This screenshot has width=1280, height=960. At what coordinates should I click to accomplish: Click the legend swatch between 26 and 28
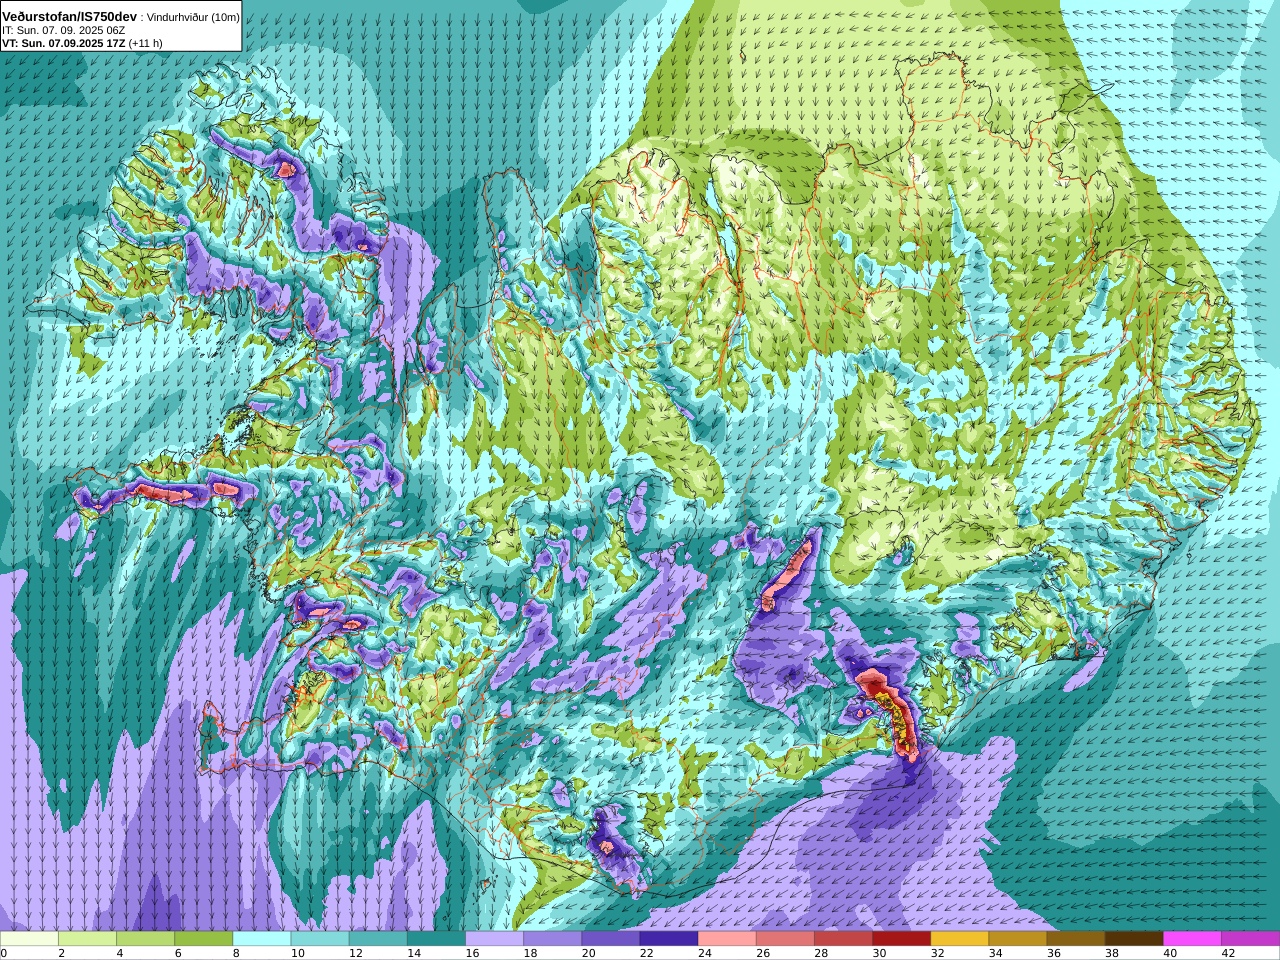point(785,939)
